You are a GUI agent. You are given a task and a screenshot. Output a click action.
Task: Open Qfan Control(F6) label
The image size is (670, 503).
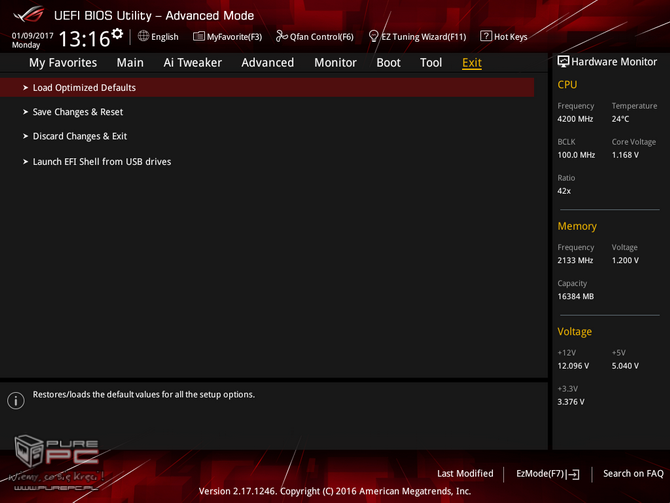click(x=322, y=37)
